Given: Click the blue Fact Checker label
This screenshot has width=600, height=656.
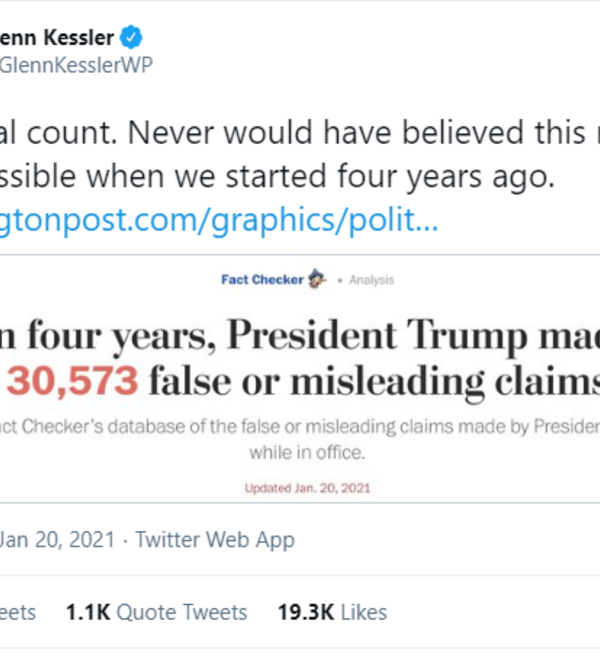Looking at the screenshot, I should pos(262,280).
